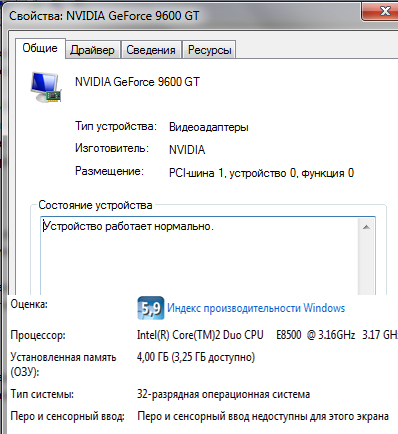Screen dimensions: 398x434
Task: Open Индекс производительности Windows link
Action: click(x=256, y=308)
